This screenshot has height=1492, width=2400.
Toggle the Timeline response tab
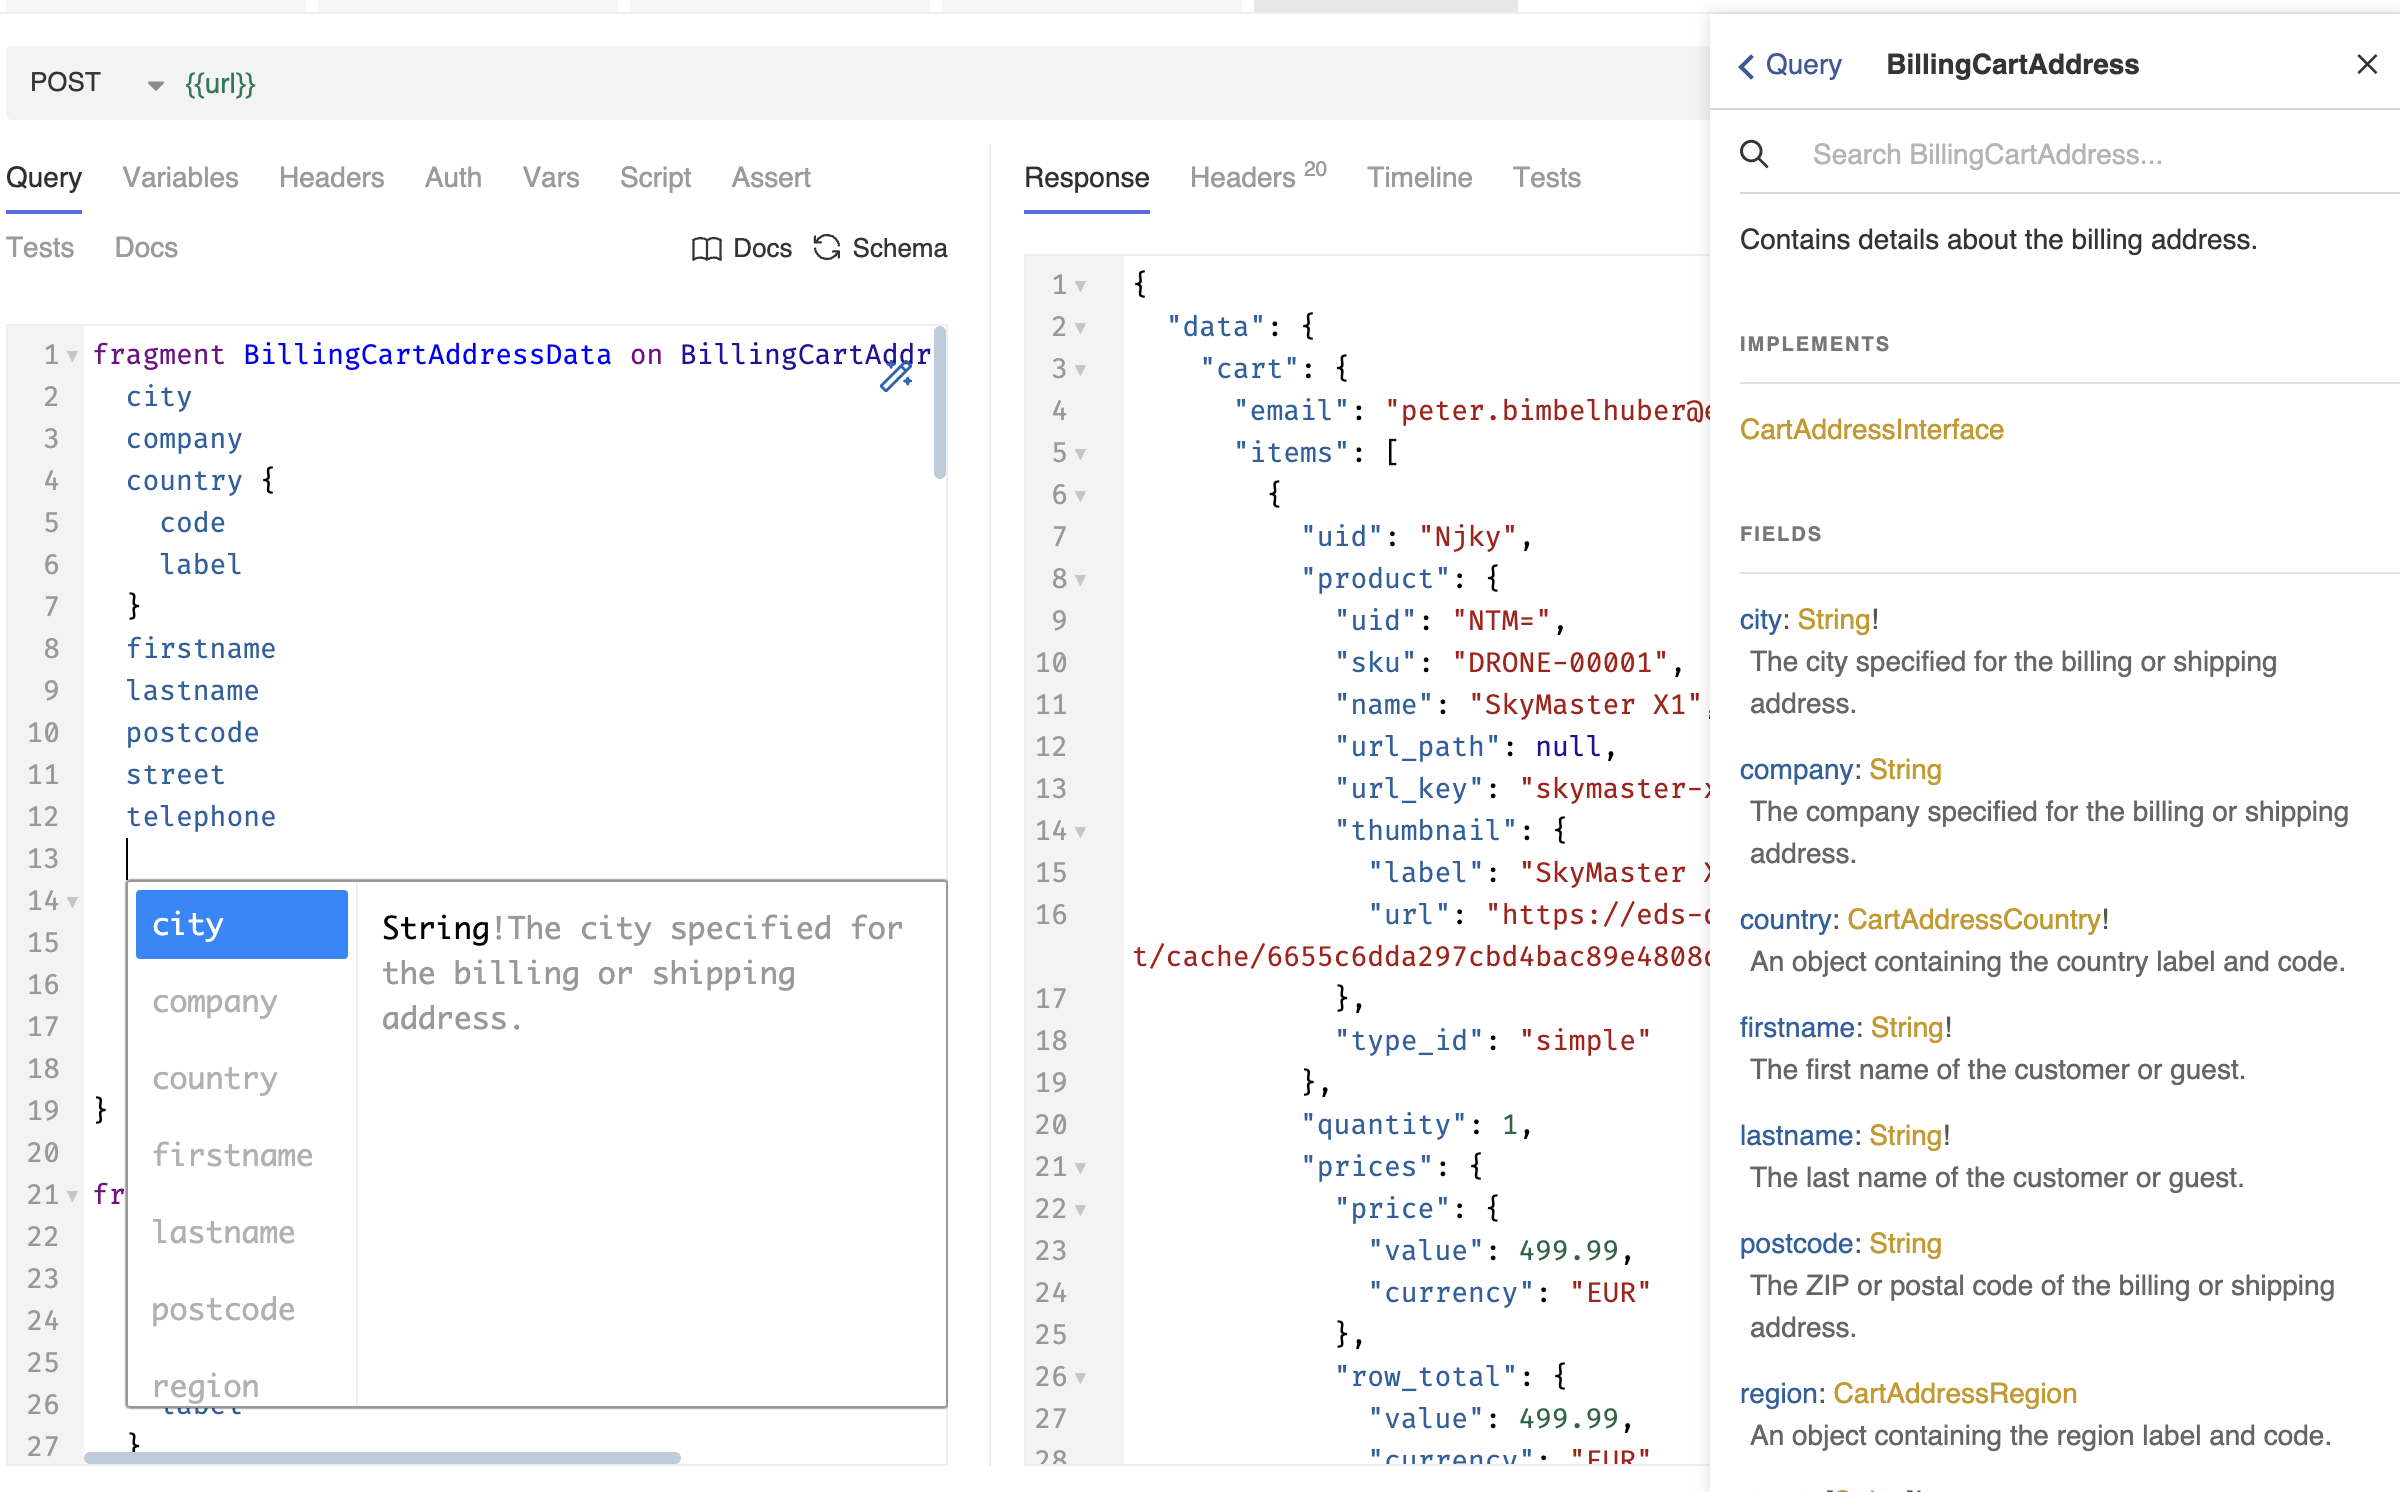1419,177
